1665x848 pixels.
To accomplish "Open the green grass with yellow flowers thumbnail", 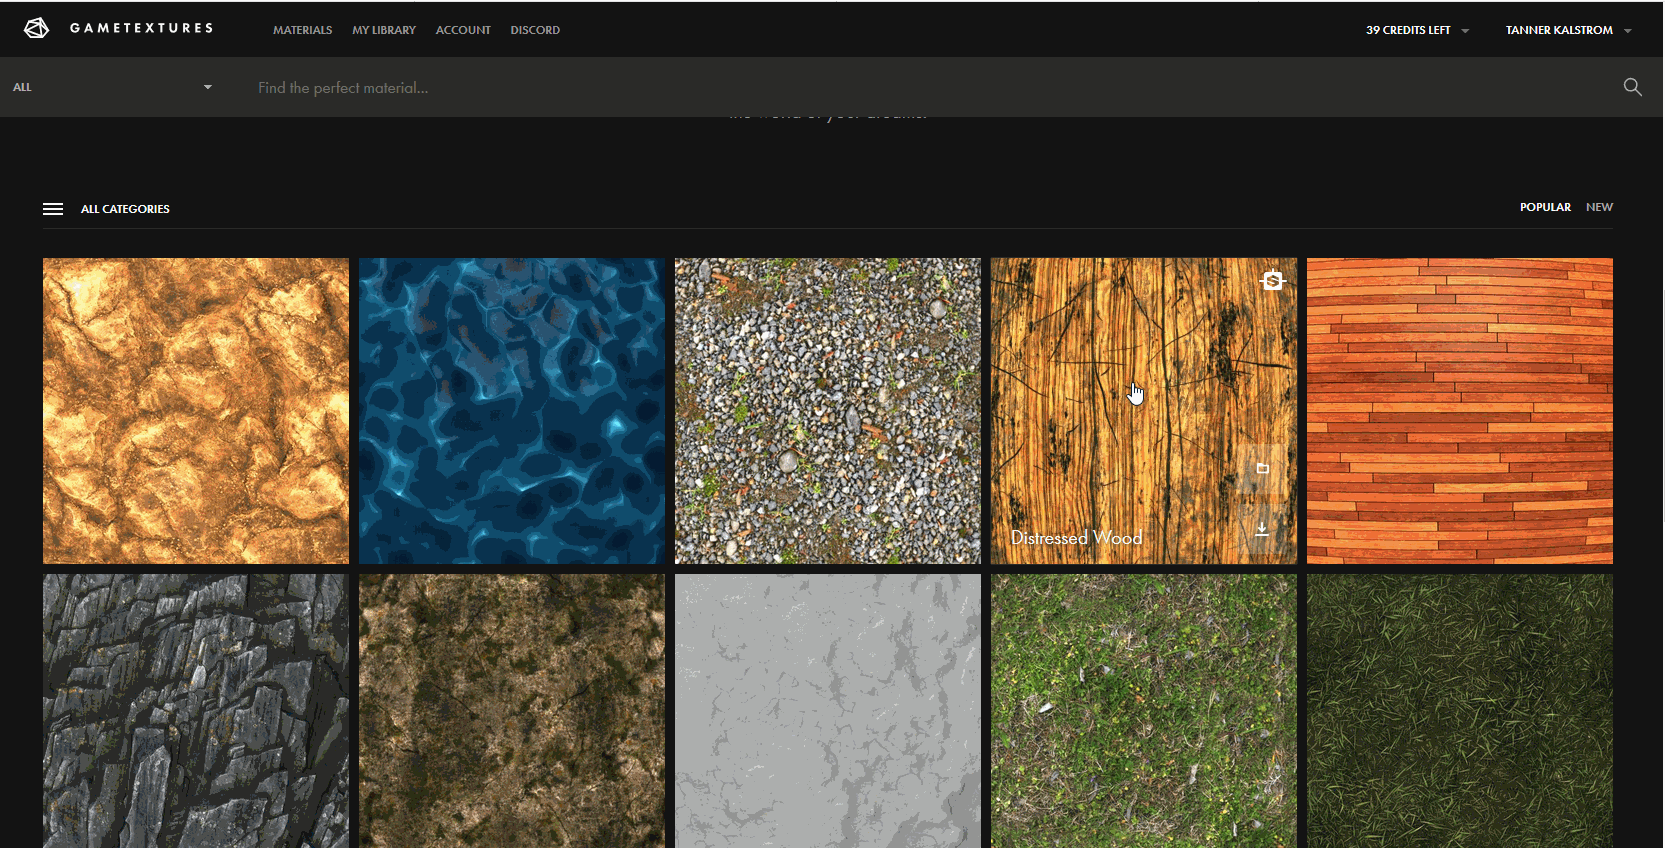I will [1144, 711].
